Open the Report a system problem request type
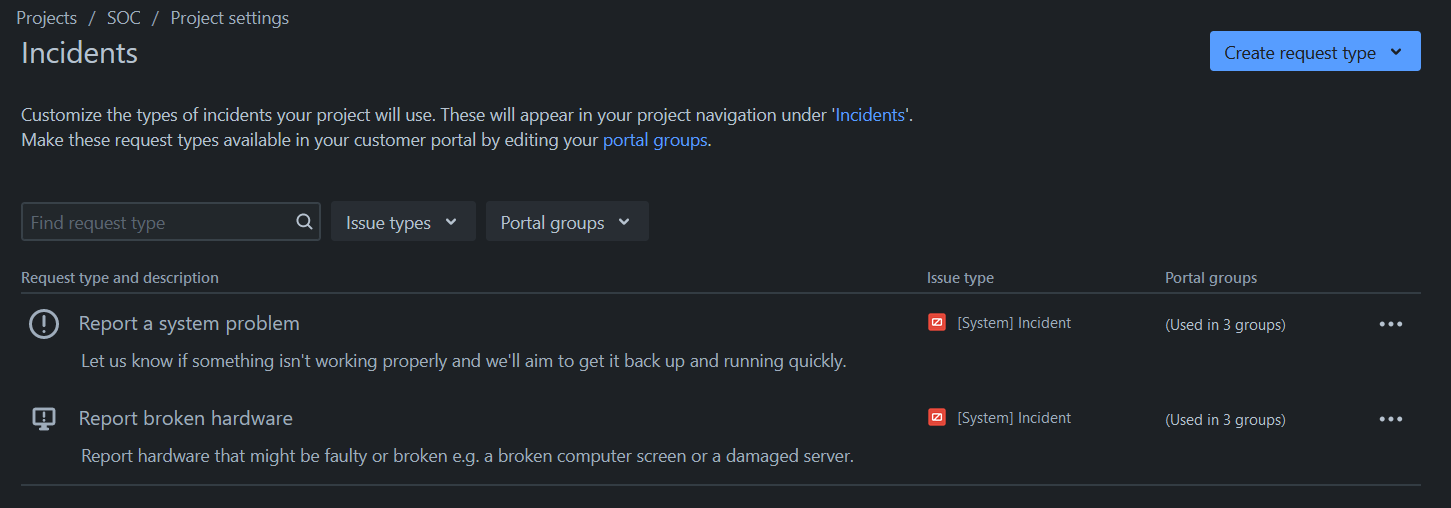 (189, 324)
